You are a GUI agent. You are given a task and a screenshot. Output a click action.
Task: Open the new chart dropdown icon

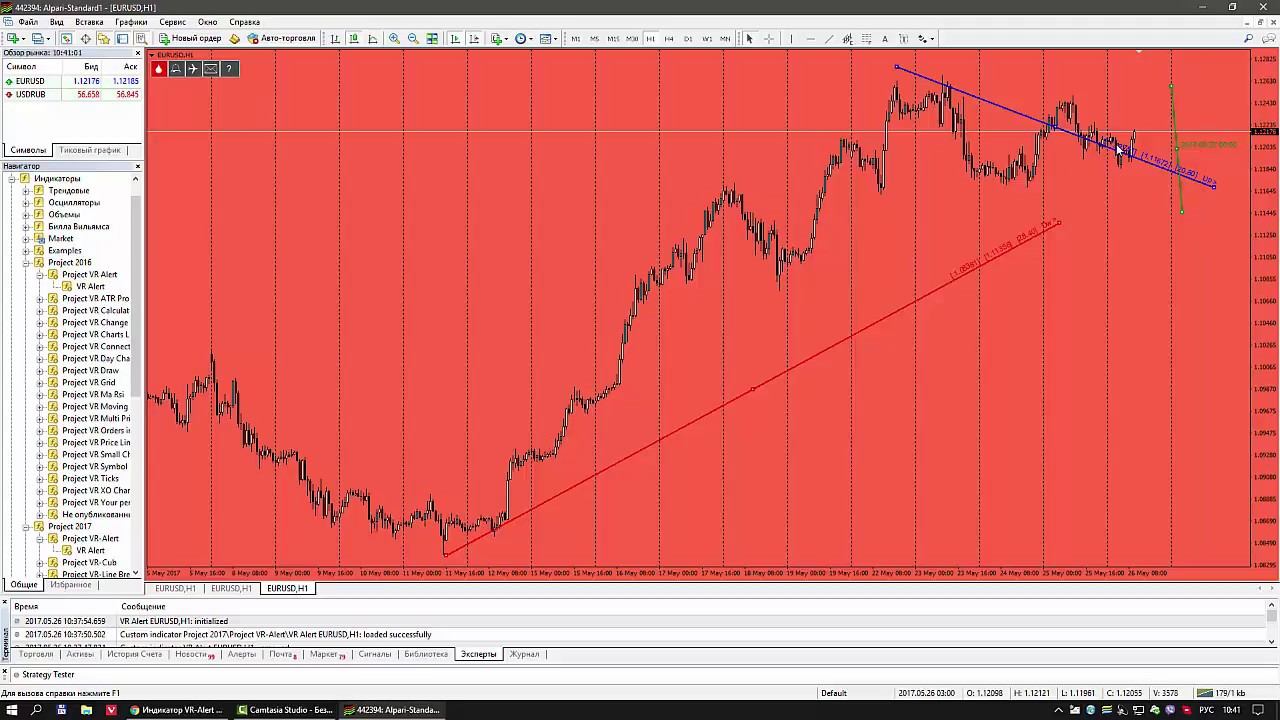click(17, 39)
